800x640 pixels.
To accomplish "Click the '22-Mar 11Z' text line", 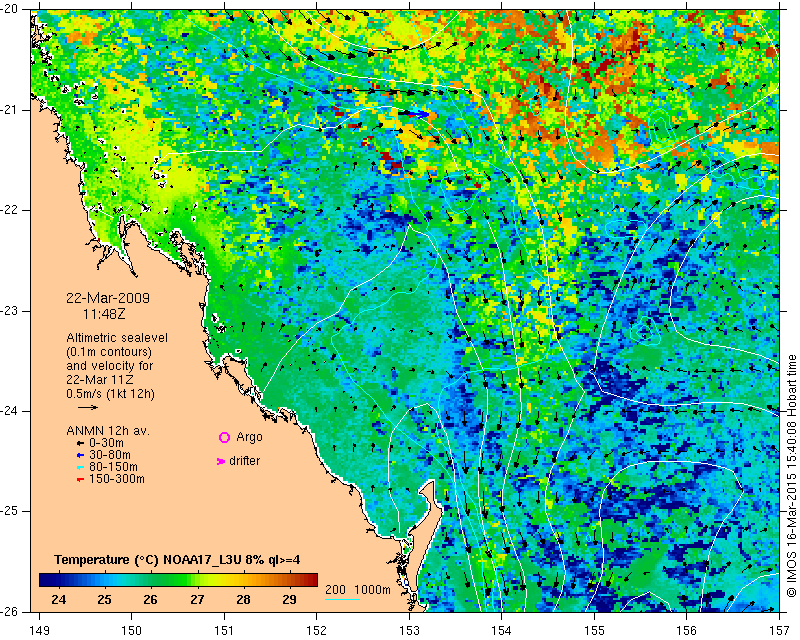I will [x=99, y=380].
